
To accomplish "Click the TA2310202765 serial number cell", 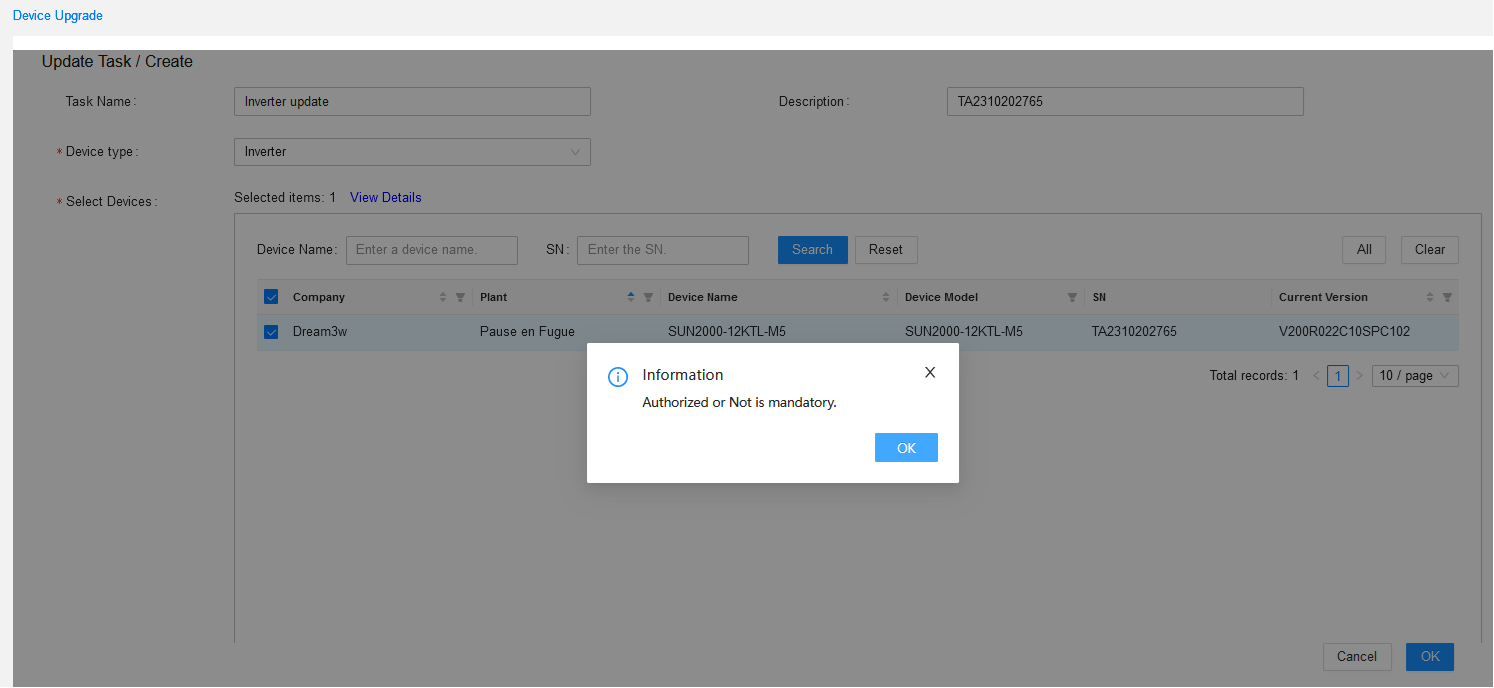I will (1134, 332).
